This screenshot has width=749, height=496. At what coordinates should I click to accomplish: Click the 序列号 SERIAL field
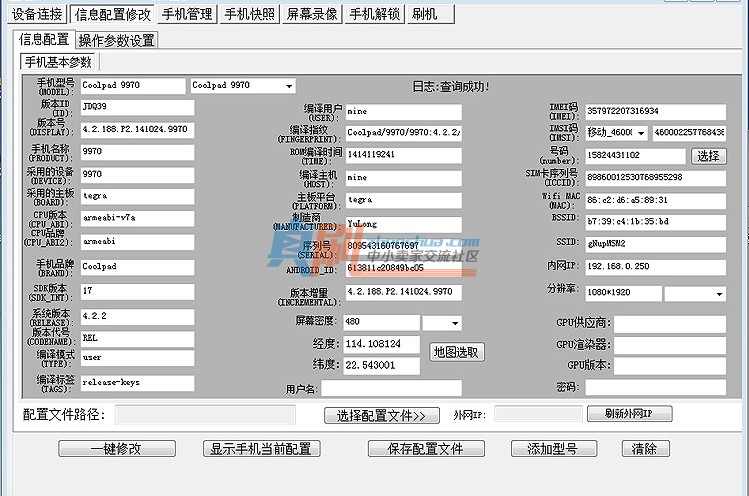[x=404, y=247]
